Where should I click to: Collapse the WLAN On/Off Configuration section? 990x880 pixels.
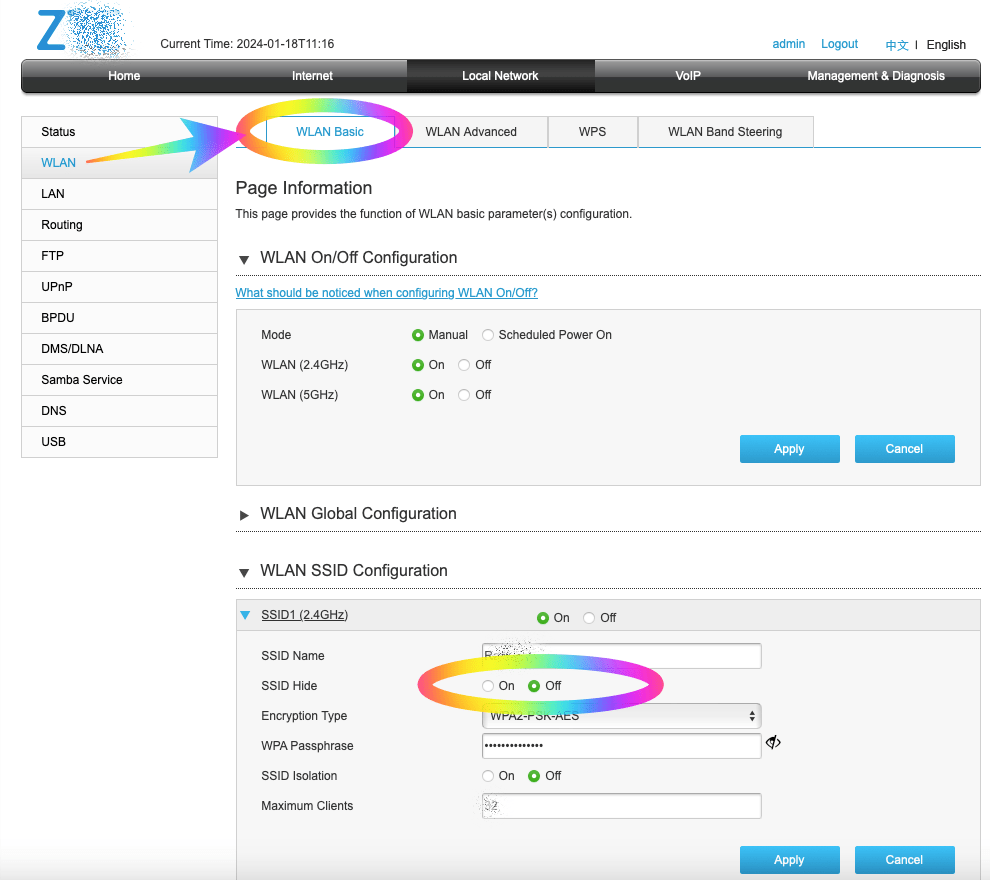click(x=244, y=258)
